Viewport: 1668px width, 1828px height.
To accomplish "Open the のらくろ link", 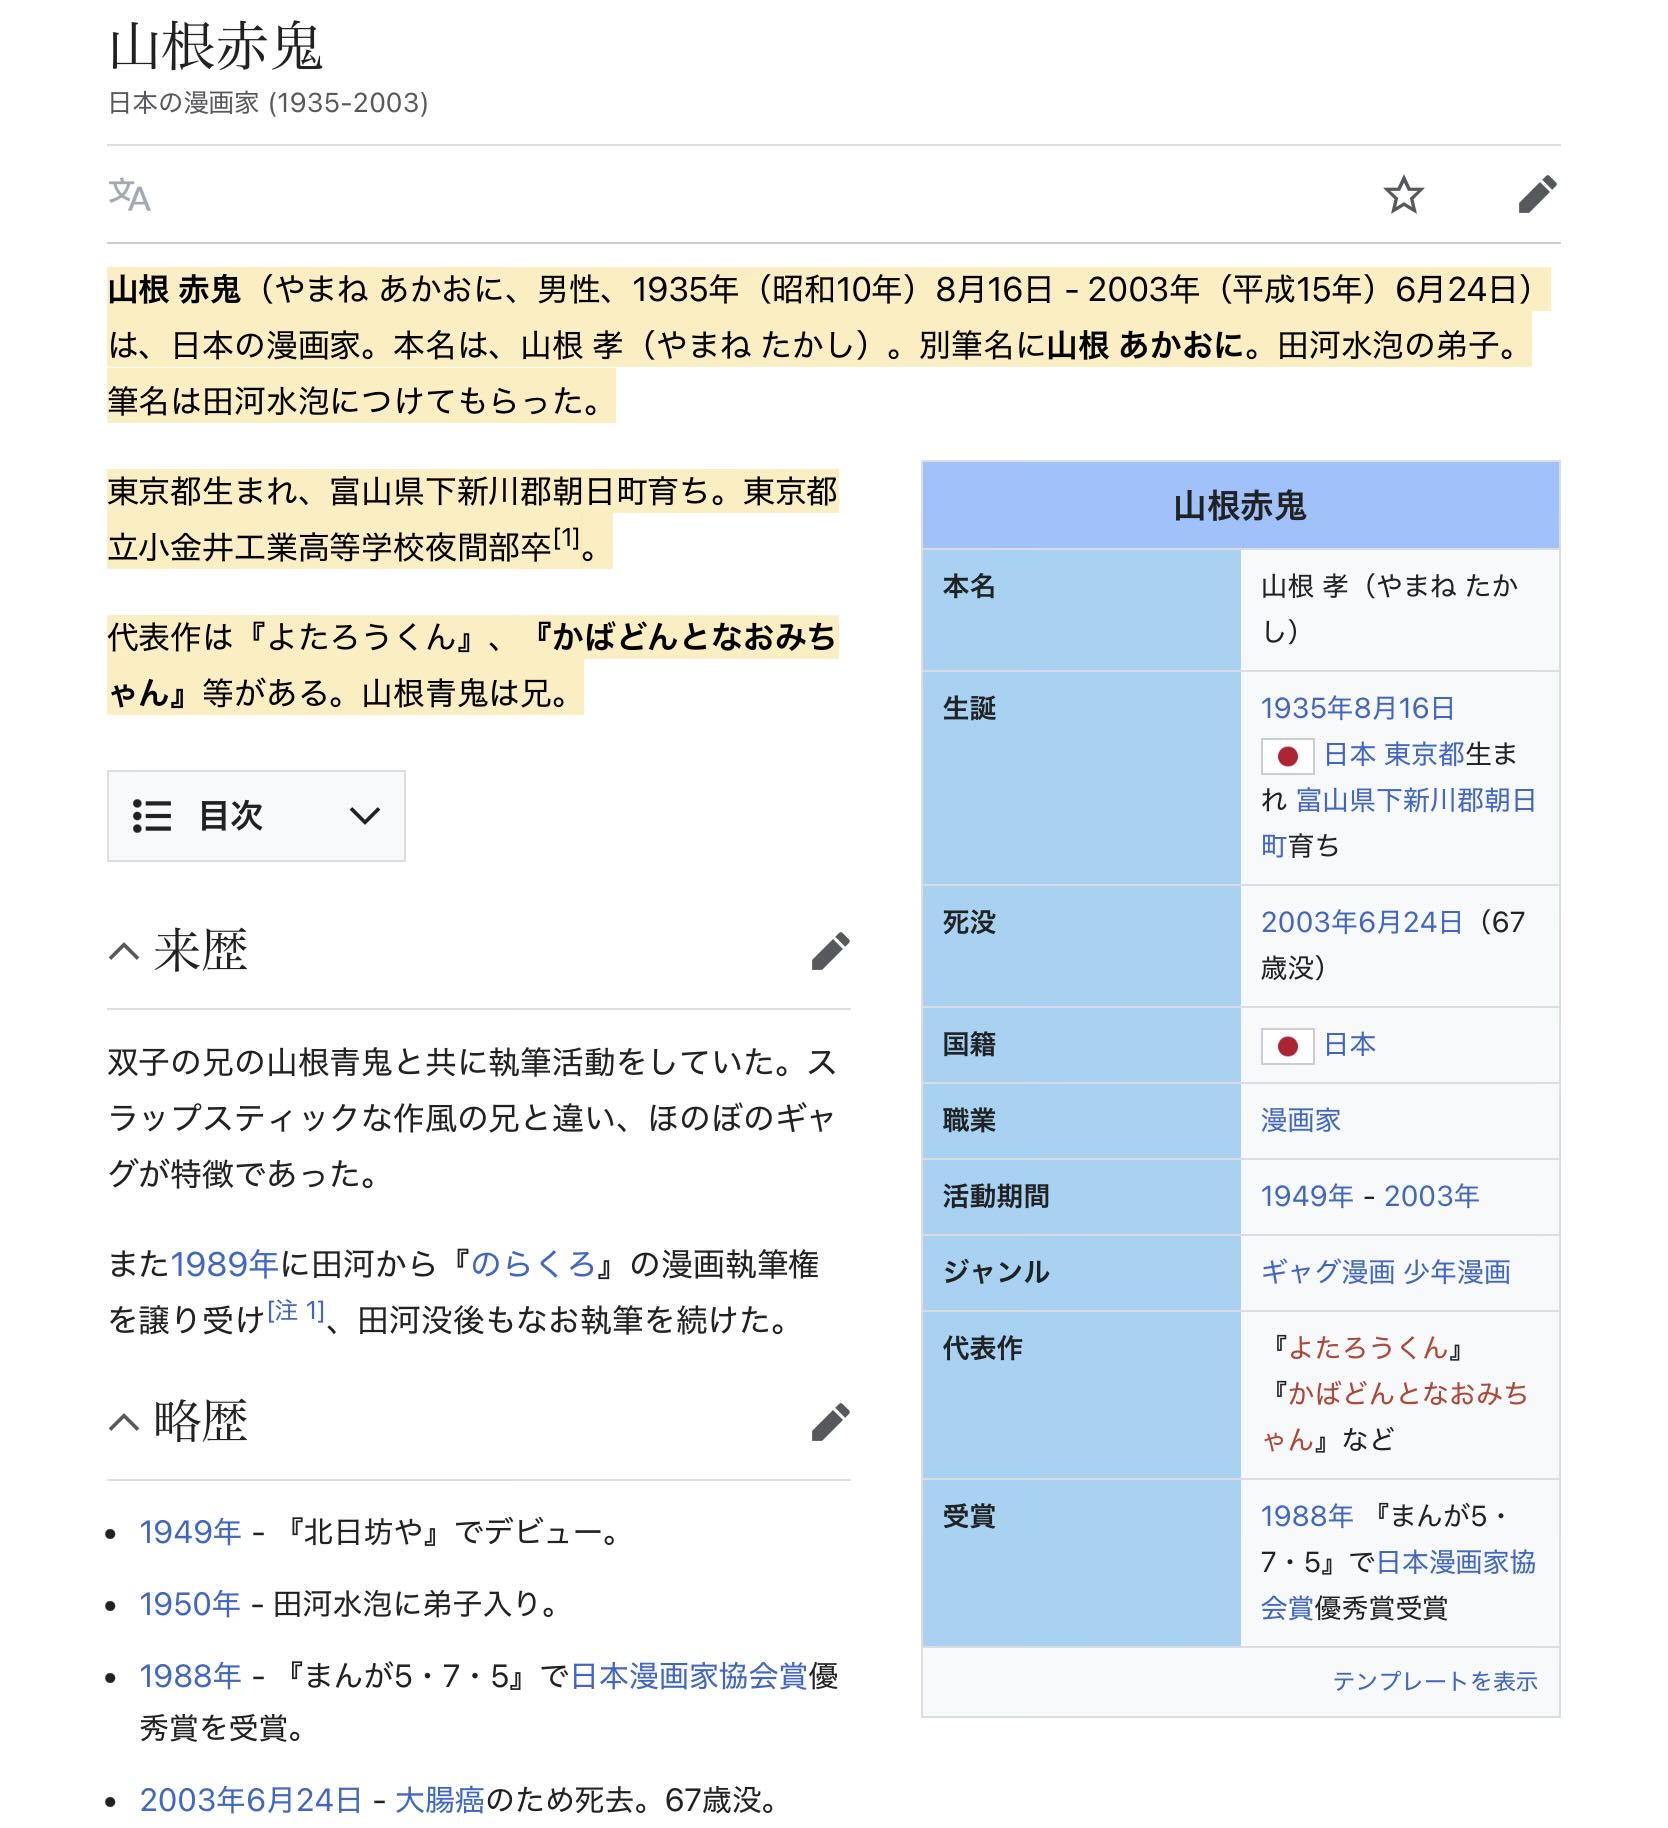I will (x=533, y=1265).
